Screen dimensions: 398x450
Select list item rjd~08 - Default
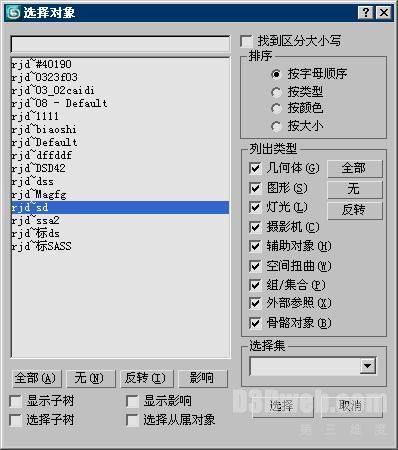(120, 103)
